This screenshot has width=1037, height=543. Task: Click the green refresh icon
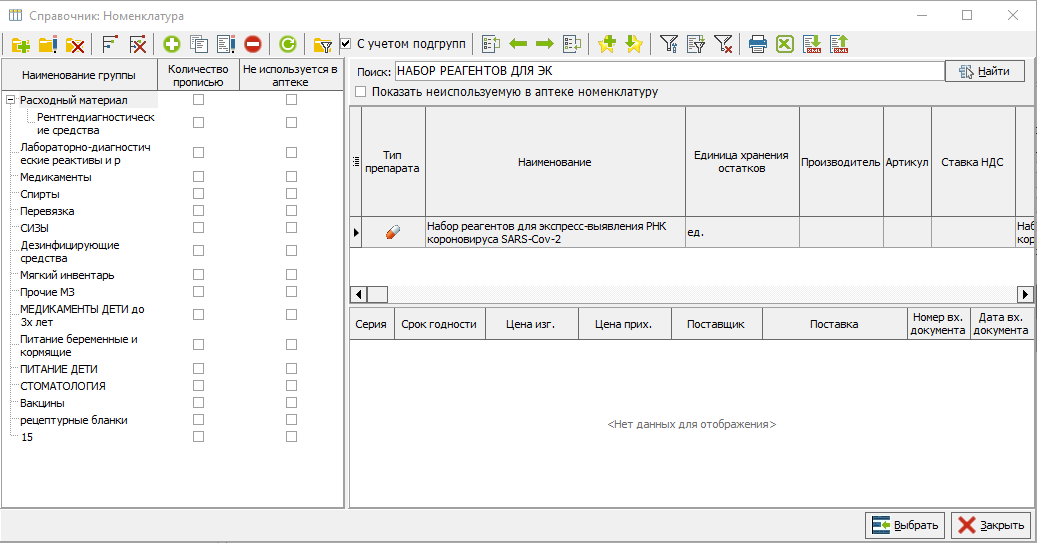(287, 44)
